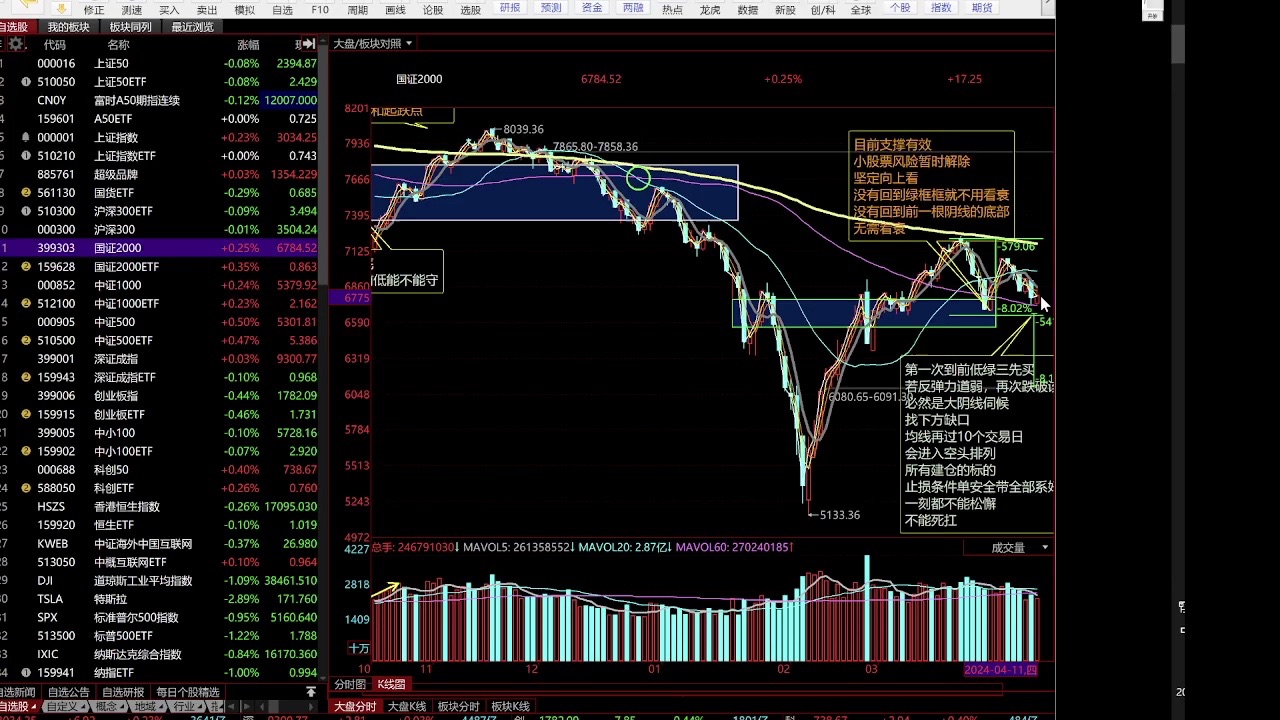Click the 期货 futures button

pos(982,8)
